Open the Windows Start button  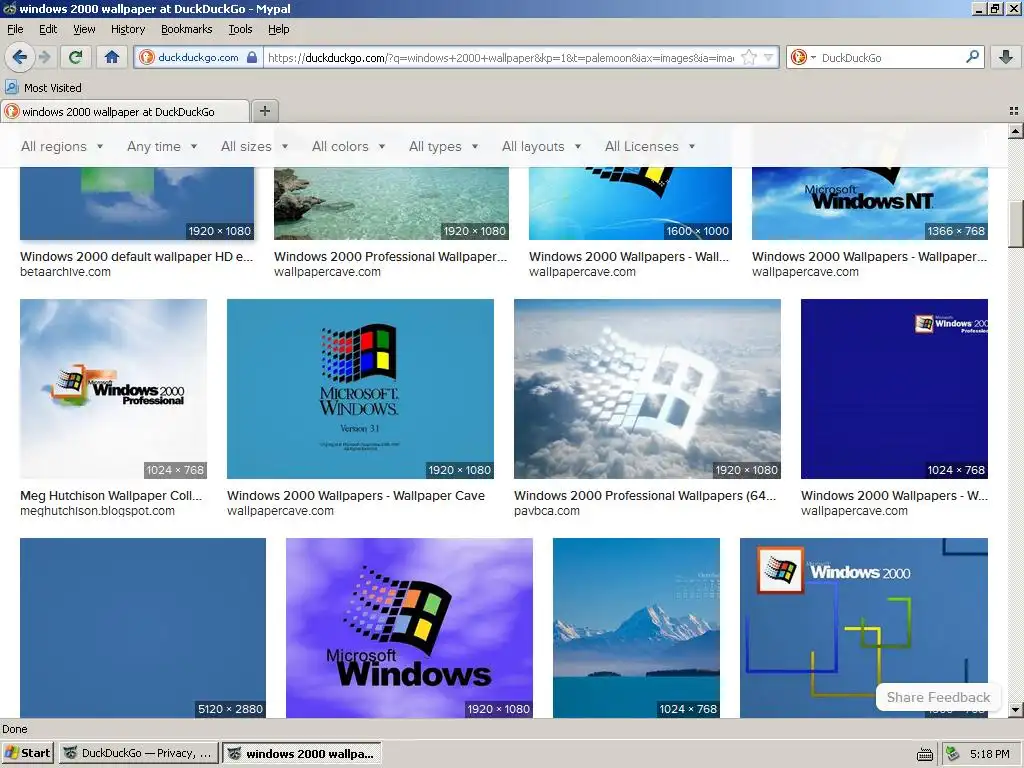pos(28,753)
